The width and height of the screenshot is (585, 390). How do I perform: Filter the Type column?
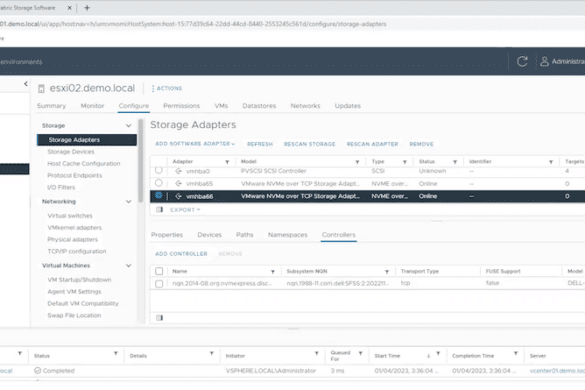[x=404, y=162]
